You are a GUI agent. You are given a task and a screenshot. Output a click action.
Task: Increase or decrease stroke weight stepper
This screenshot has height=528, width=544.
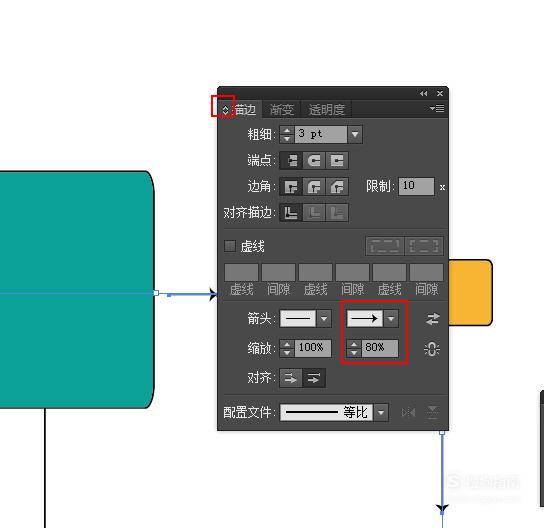click(x=287, y=134)
